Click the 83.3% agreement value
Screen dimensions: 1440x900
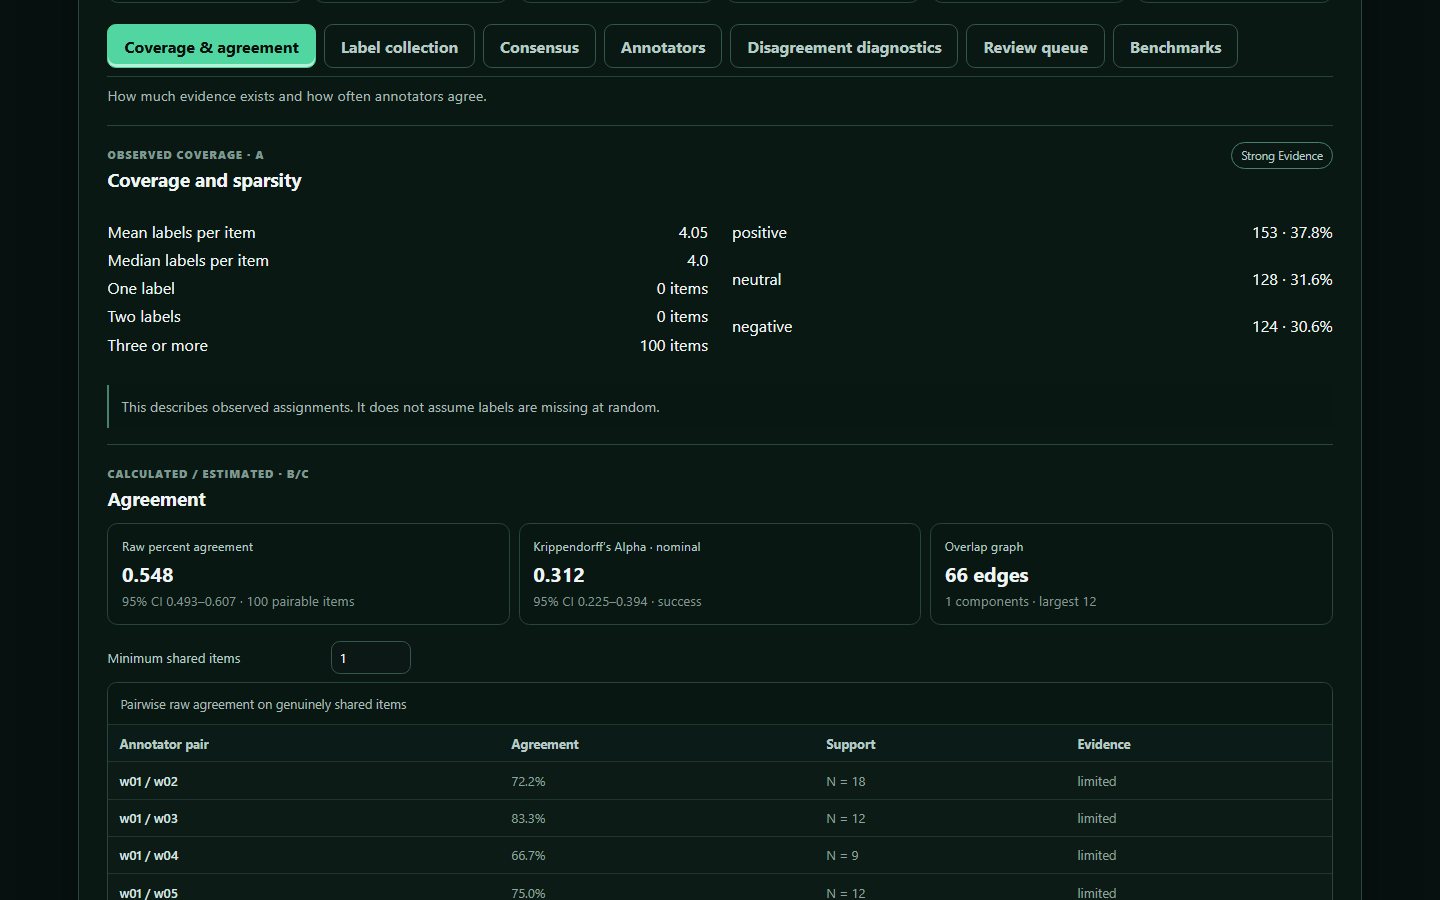528,818
